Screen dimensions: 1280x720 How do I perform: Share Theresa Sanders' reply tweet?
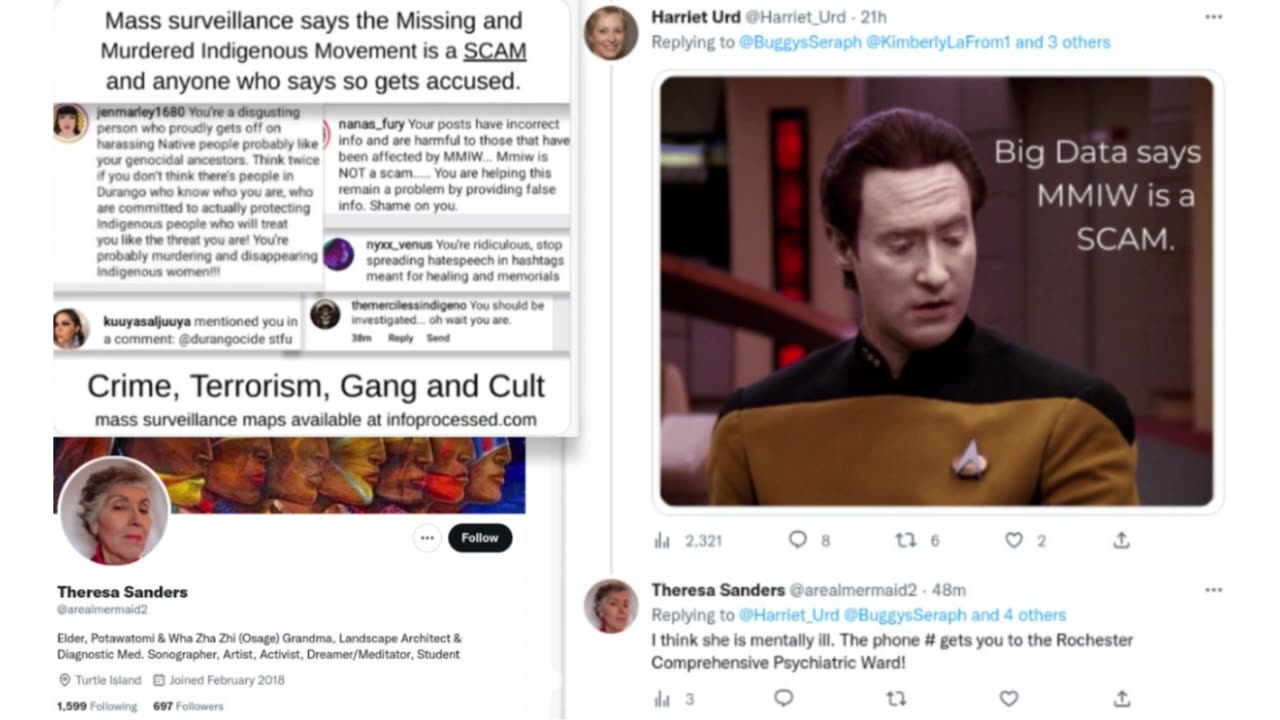1121,698
